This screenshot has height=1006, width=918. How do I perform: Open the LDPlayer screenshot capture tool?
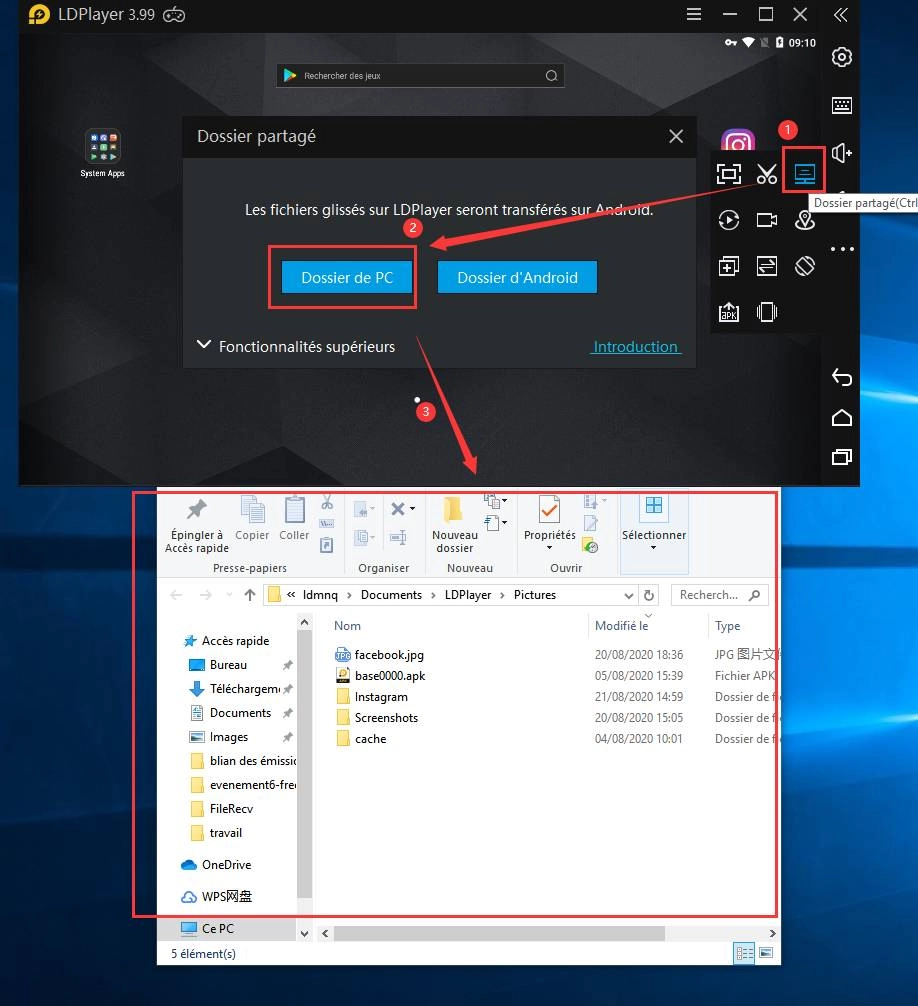coord(729,174)
